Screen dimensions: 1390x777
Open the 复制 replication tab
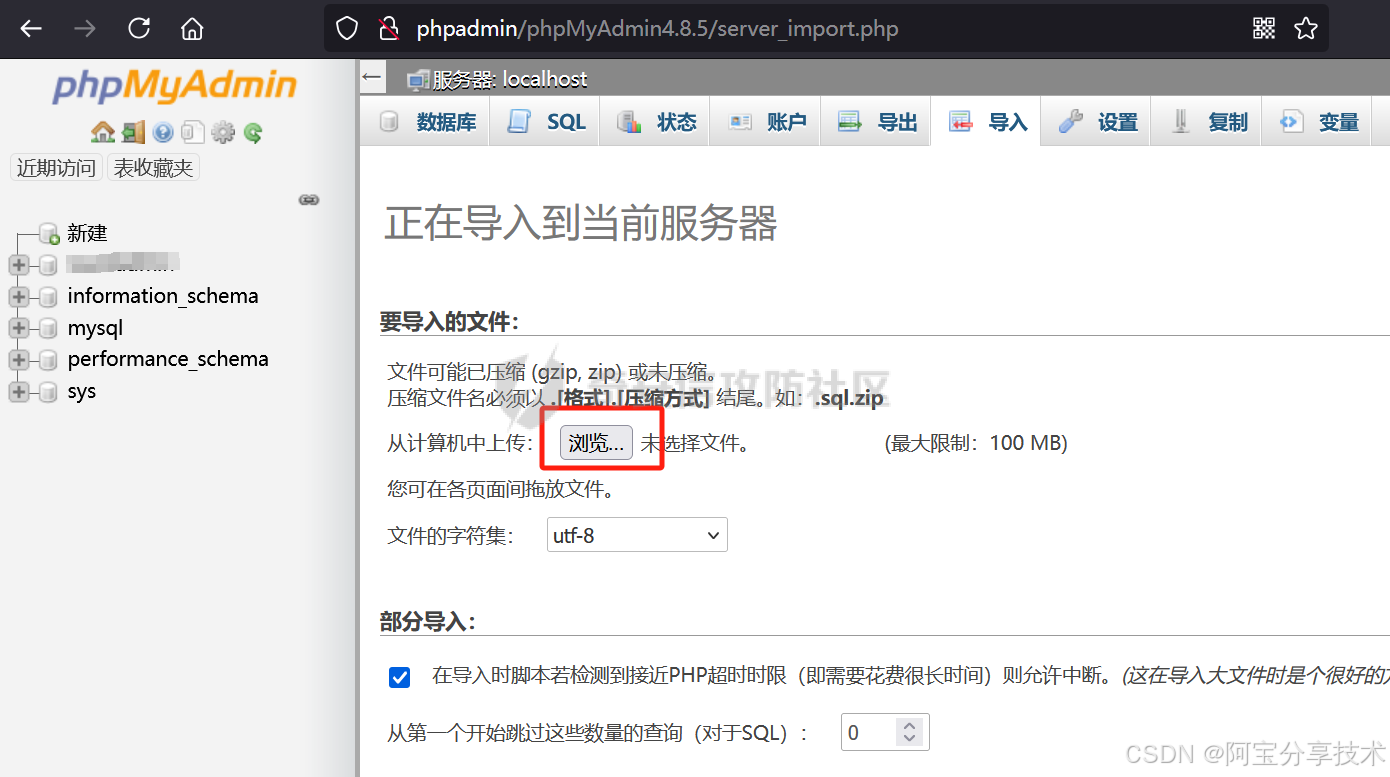pos(1207,122)
